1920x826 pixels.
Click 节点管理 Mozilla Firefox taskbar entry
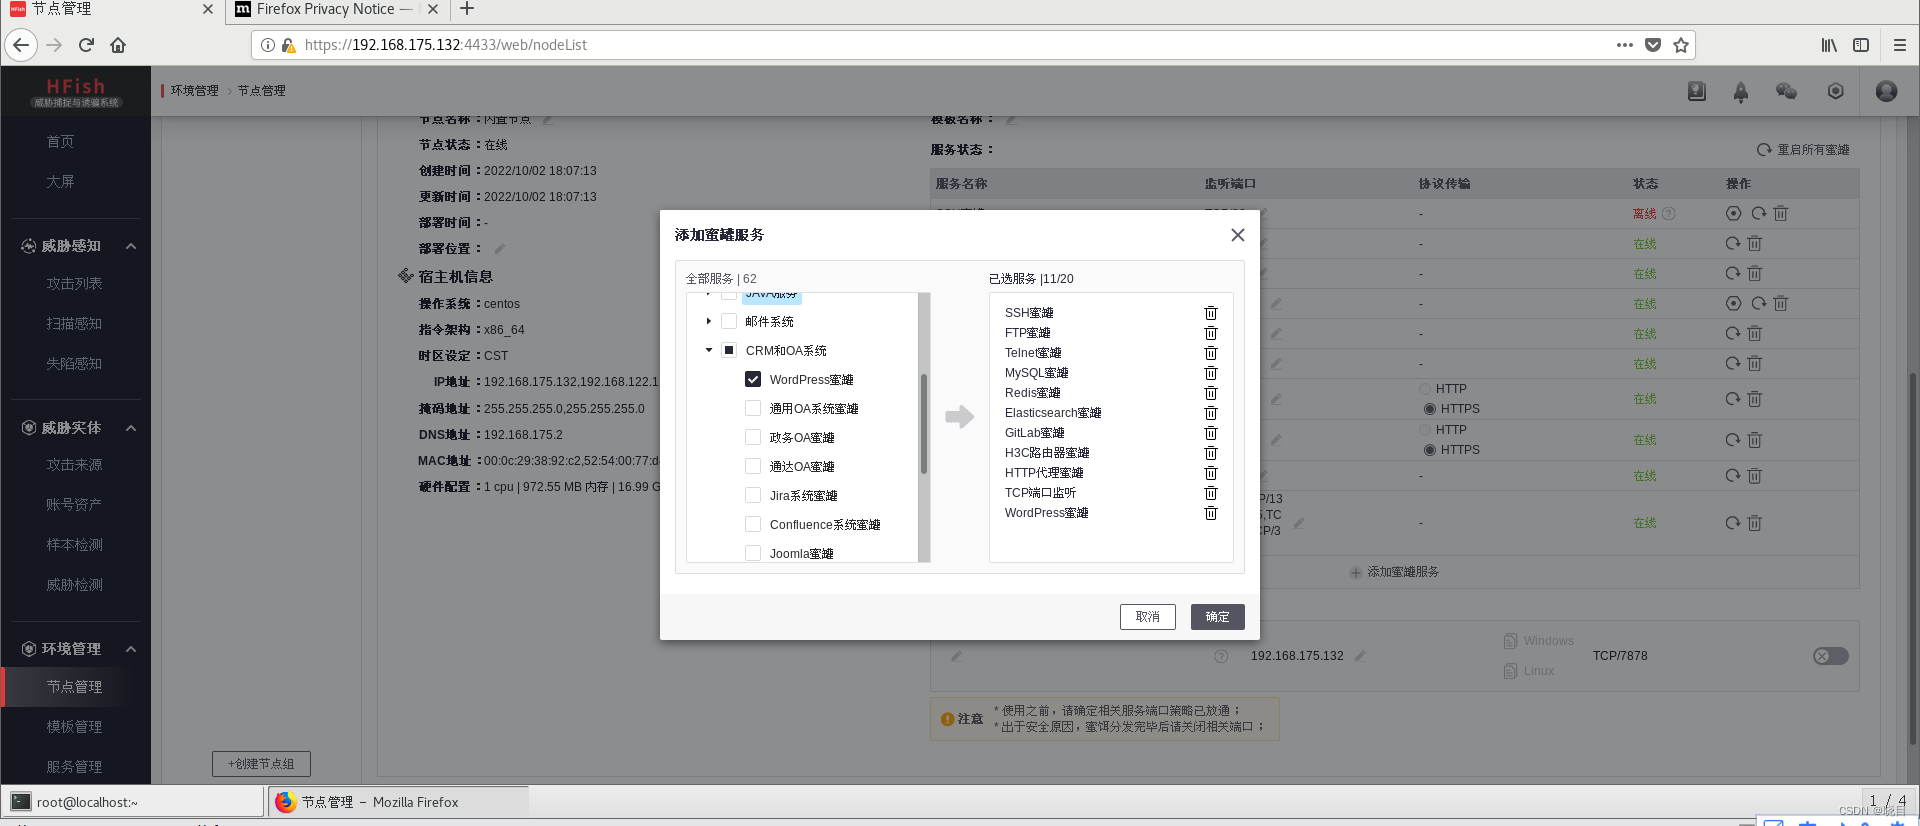pyautogui.click(x=398, y=802)
